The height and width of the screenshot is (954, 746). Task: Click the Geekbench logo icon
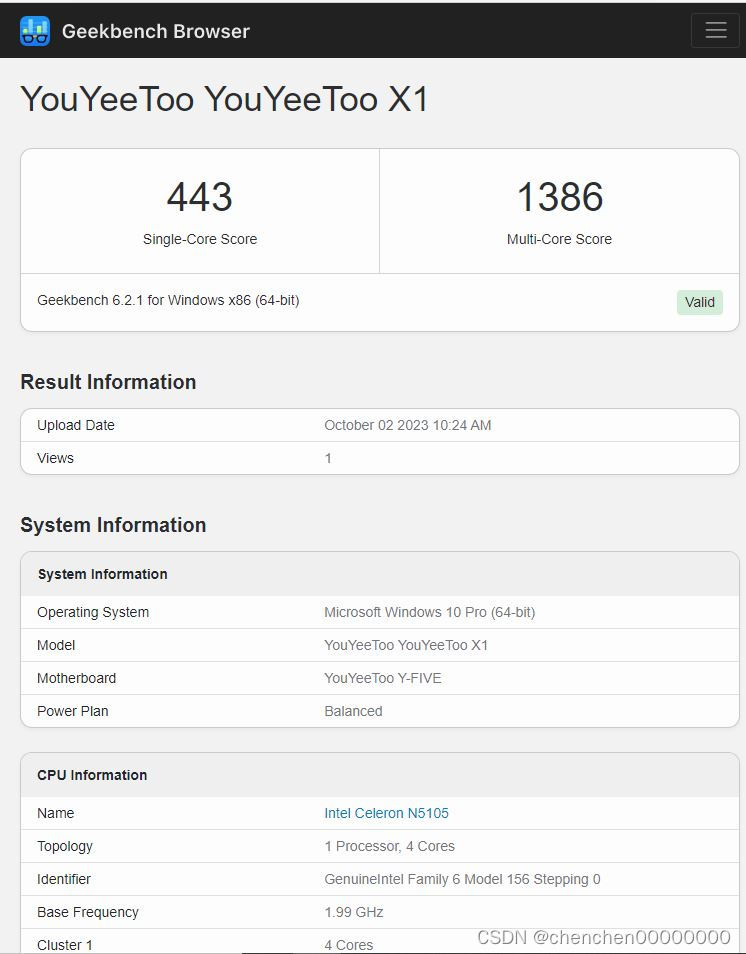point(35,30)
